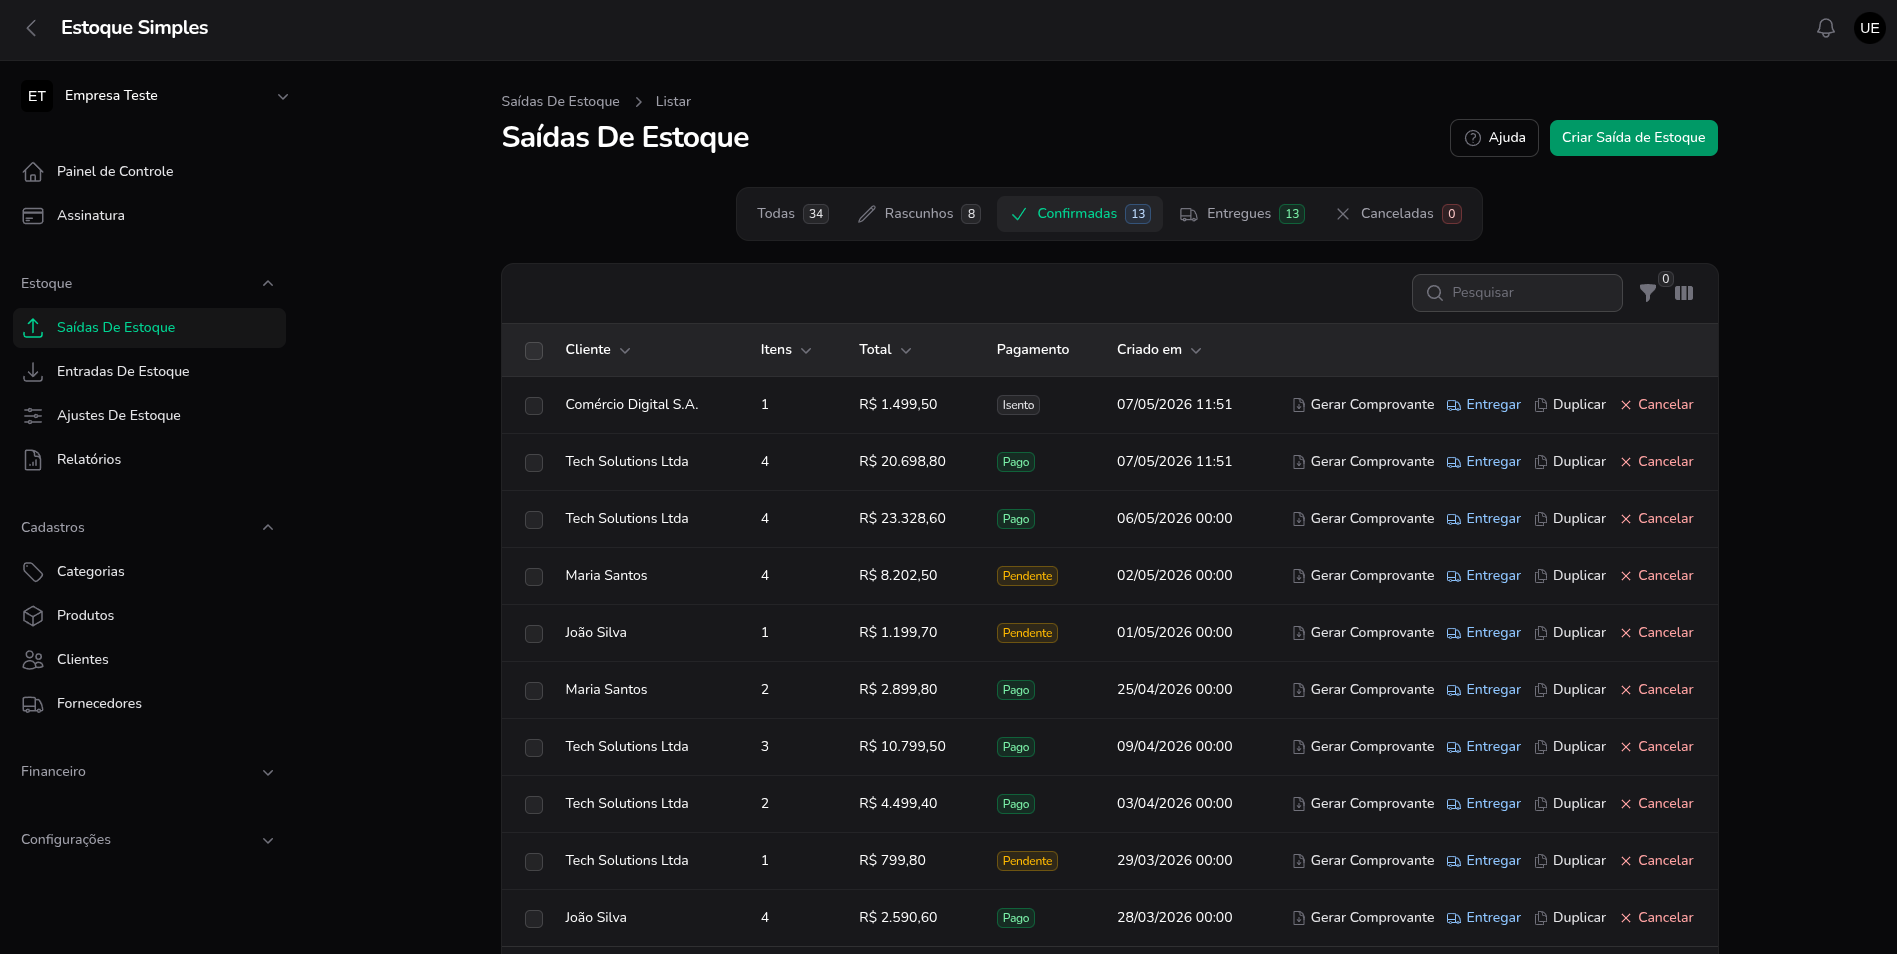Check the Comércio Digital S.A. row checkbox
This screenshot has width=1897, height=954.
point(534,406)
